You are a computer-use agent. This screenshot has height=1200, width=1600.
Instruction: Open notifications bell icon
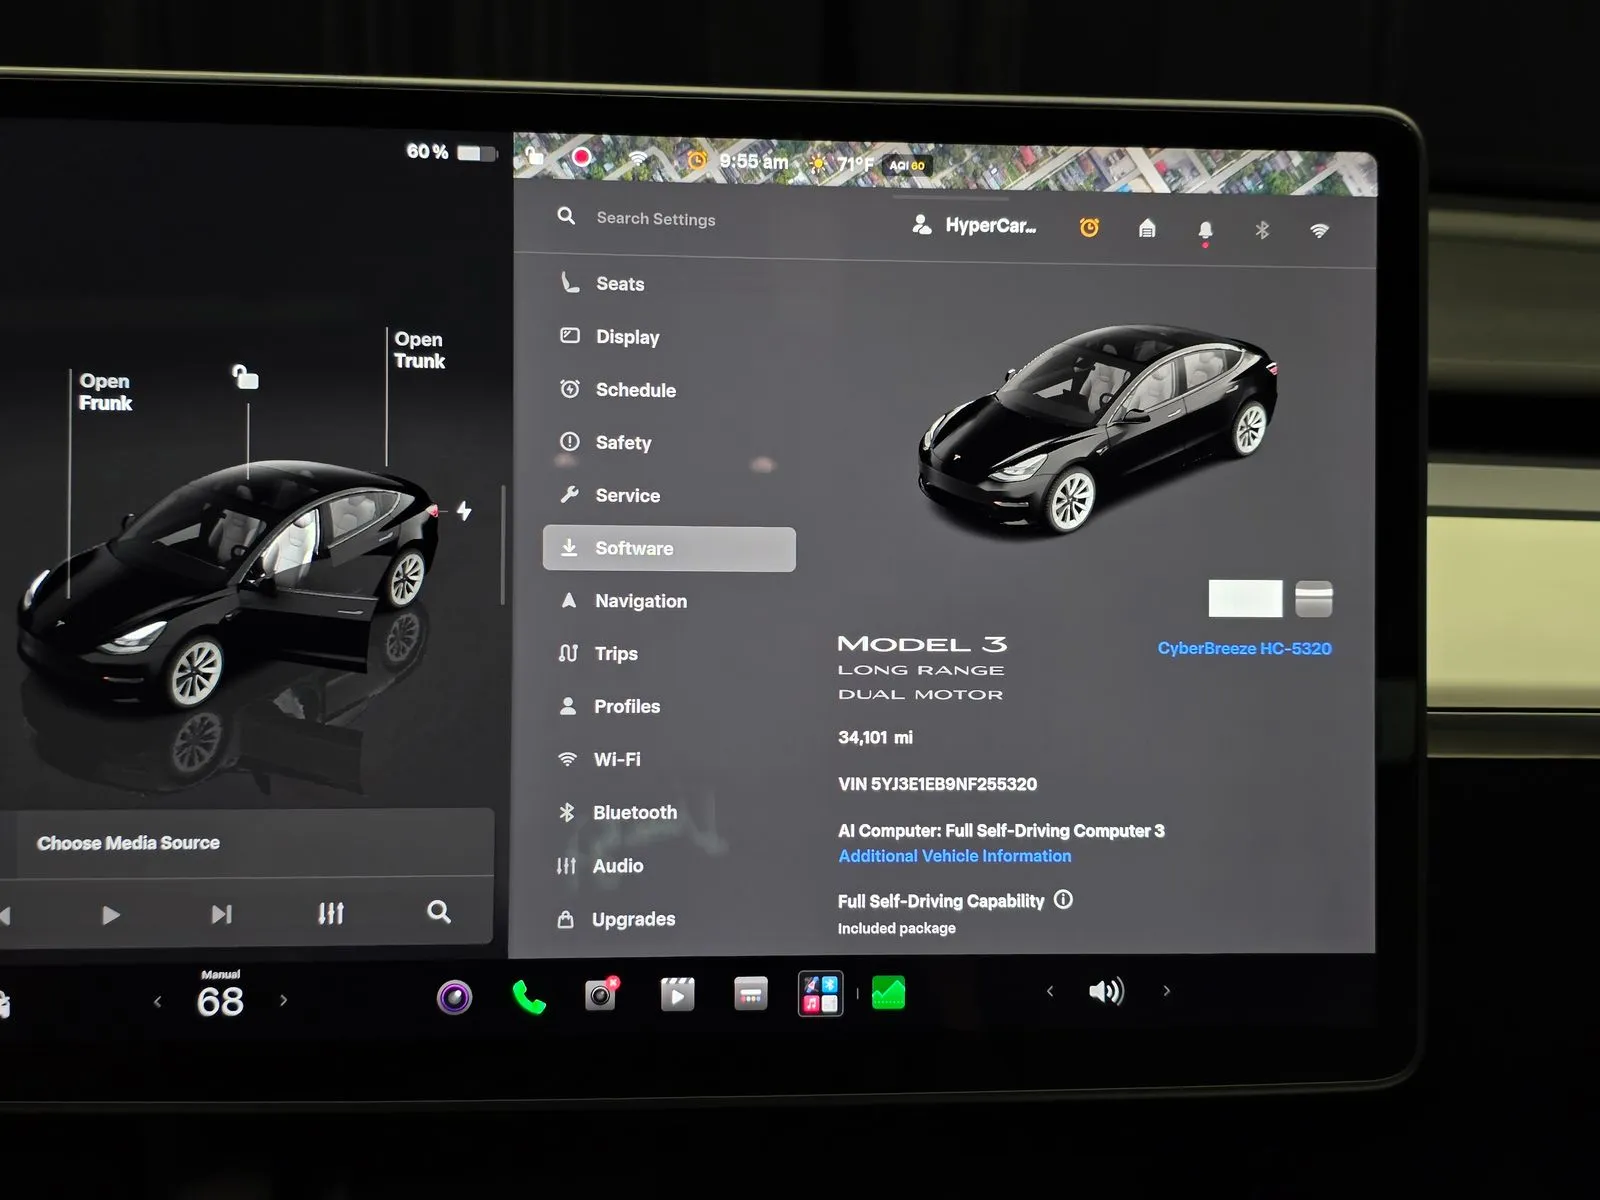pyautogui.click(x=1205, y=231)
